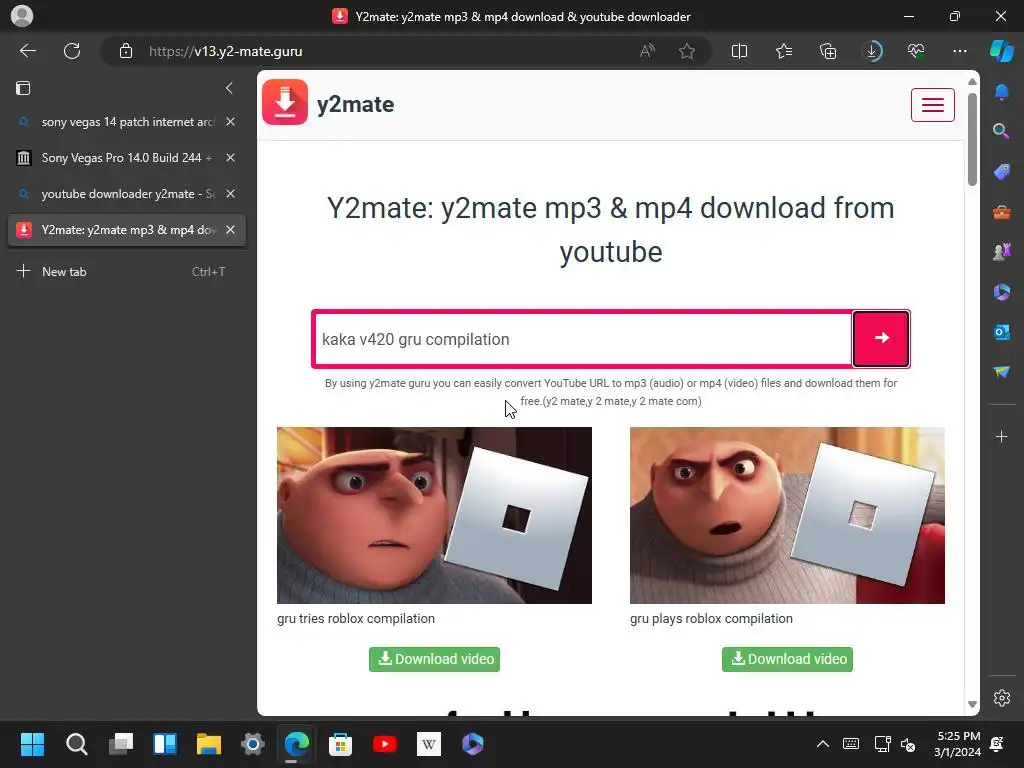This screenshot has height=768, width=1024.
Task: Open clock and date 5:25 PM
Action: (x=957, y=744)
